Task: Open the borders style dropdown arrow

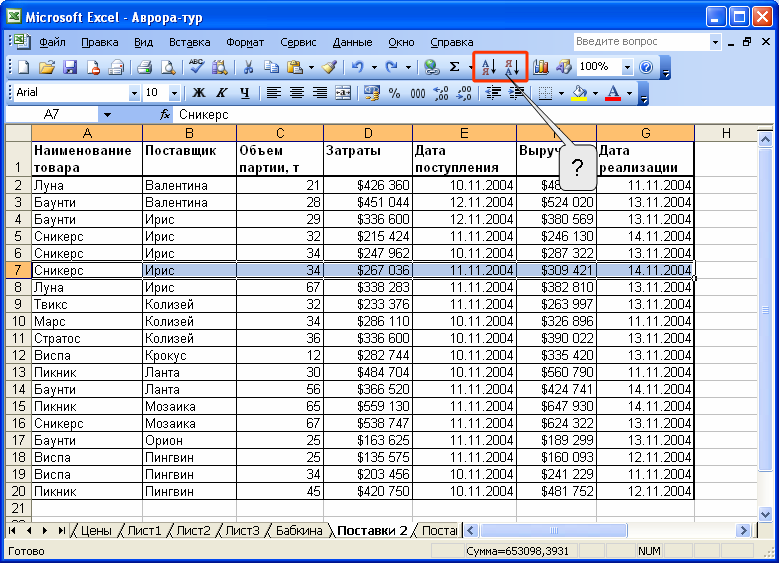Action: tap(561, 93)
